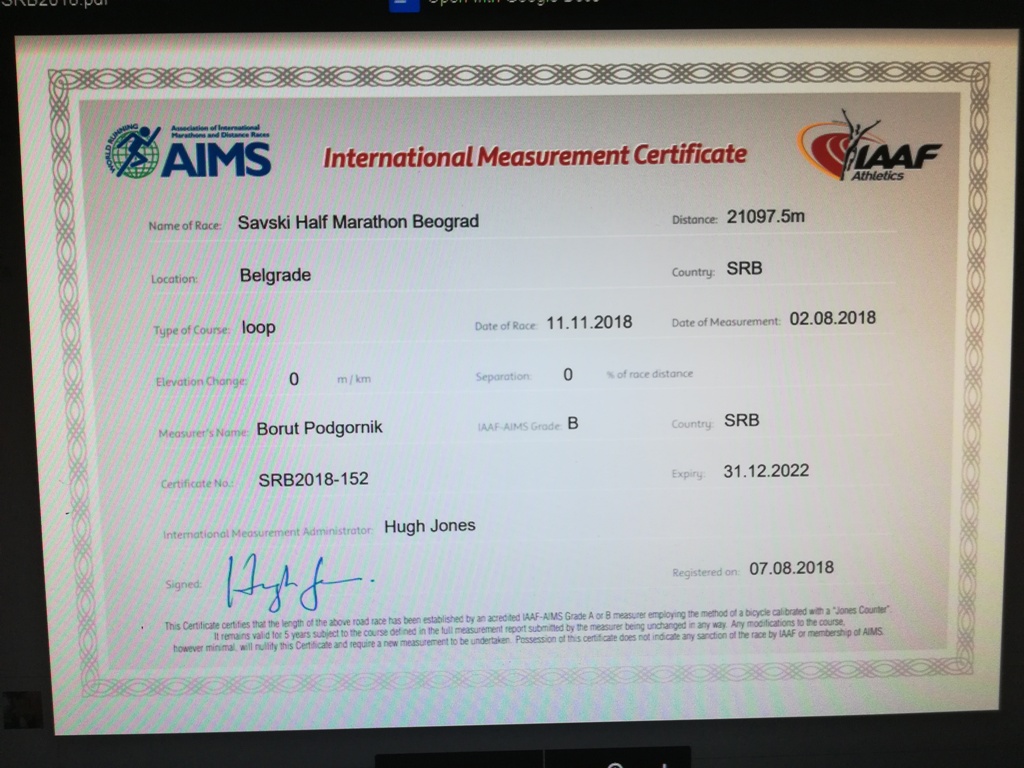Viewport: 1024px width, 768px height.
Task: Click the 'Expiry:' label
Action: tap(688, 474)
